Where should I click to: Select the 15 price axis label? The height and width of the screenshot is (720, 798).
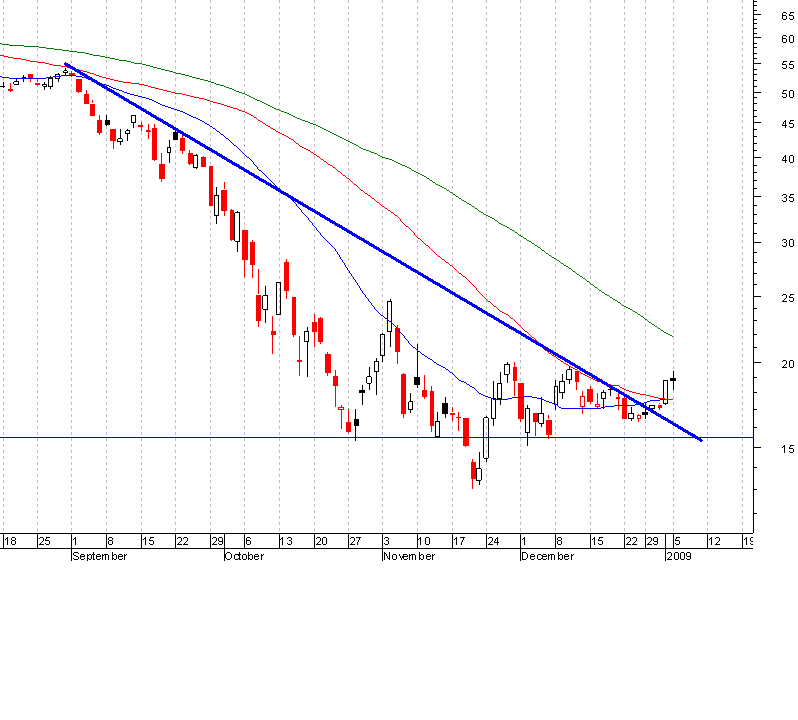pos(788,449)
